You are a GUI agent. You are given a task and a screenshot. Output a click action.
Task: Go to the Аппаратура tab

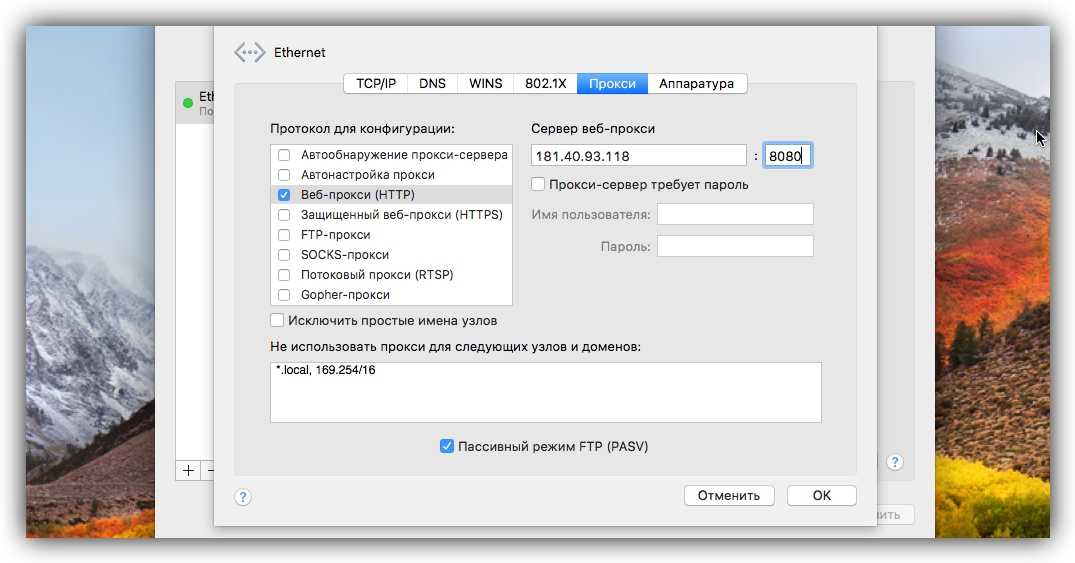click(x=696, y=84)
